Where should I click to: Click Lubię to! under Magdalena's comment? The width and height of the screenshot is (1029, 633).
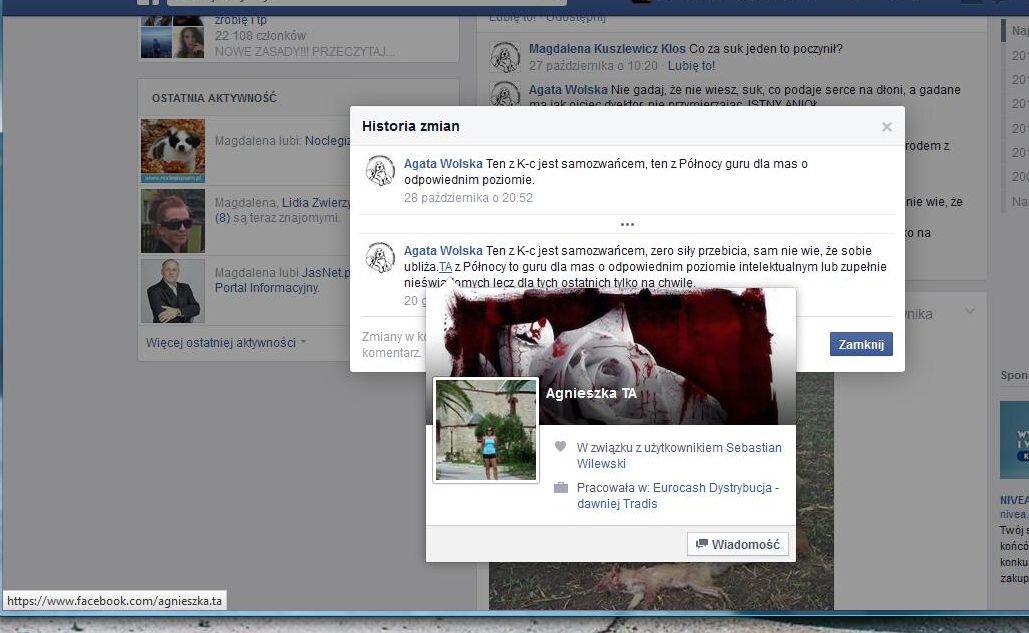(691, 66)
